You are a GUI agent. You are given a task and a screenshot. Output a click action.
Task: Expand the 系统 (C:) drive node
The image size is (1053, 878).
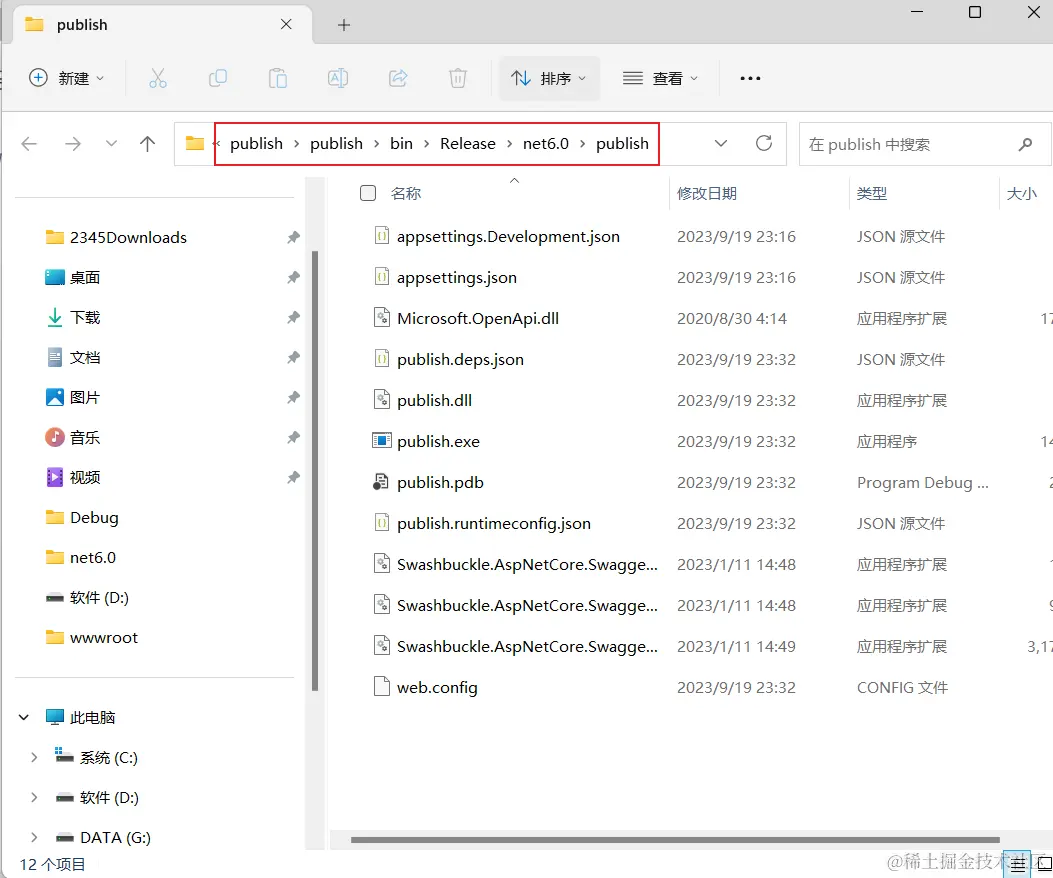click(x=34, y=758)
